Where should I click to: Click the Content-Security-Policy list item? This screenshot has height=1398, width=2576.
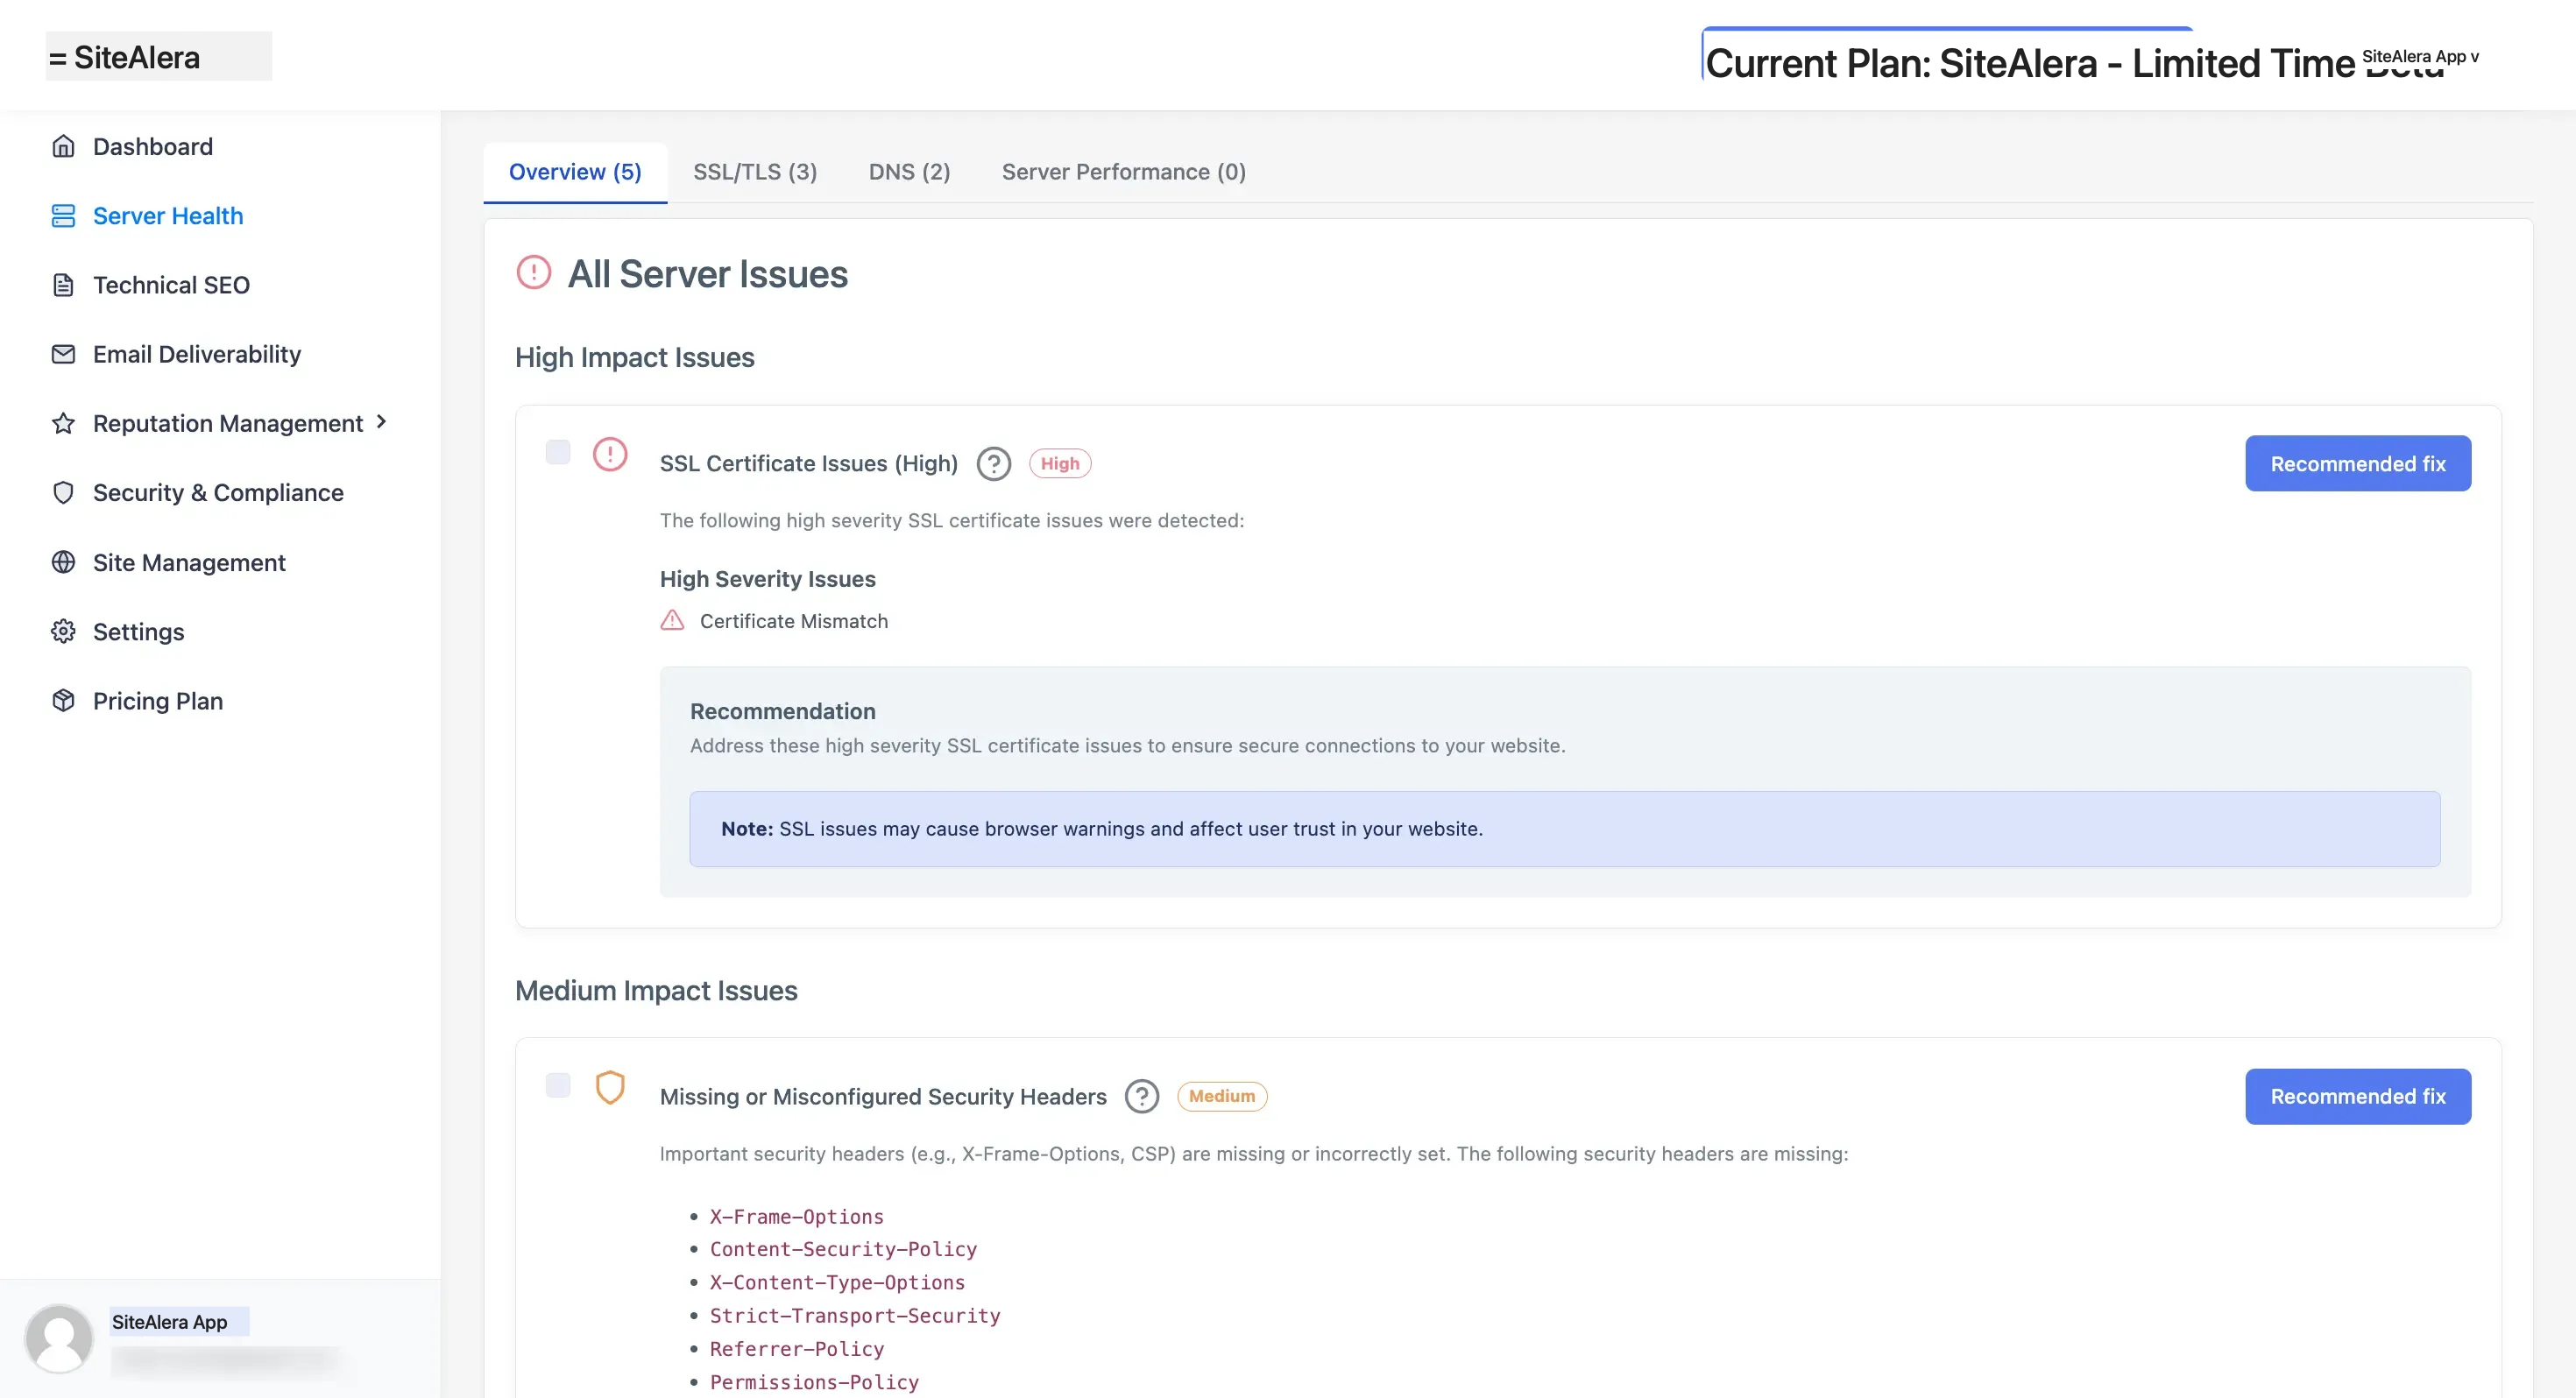843,1249
